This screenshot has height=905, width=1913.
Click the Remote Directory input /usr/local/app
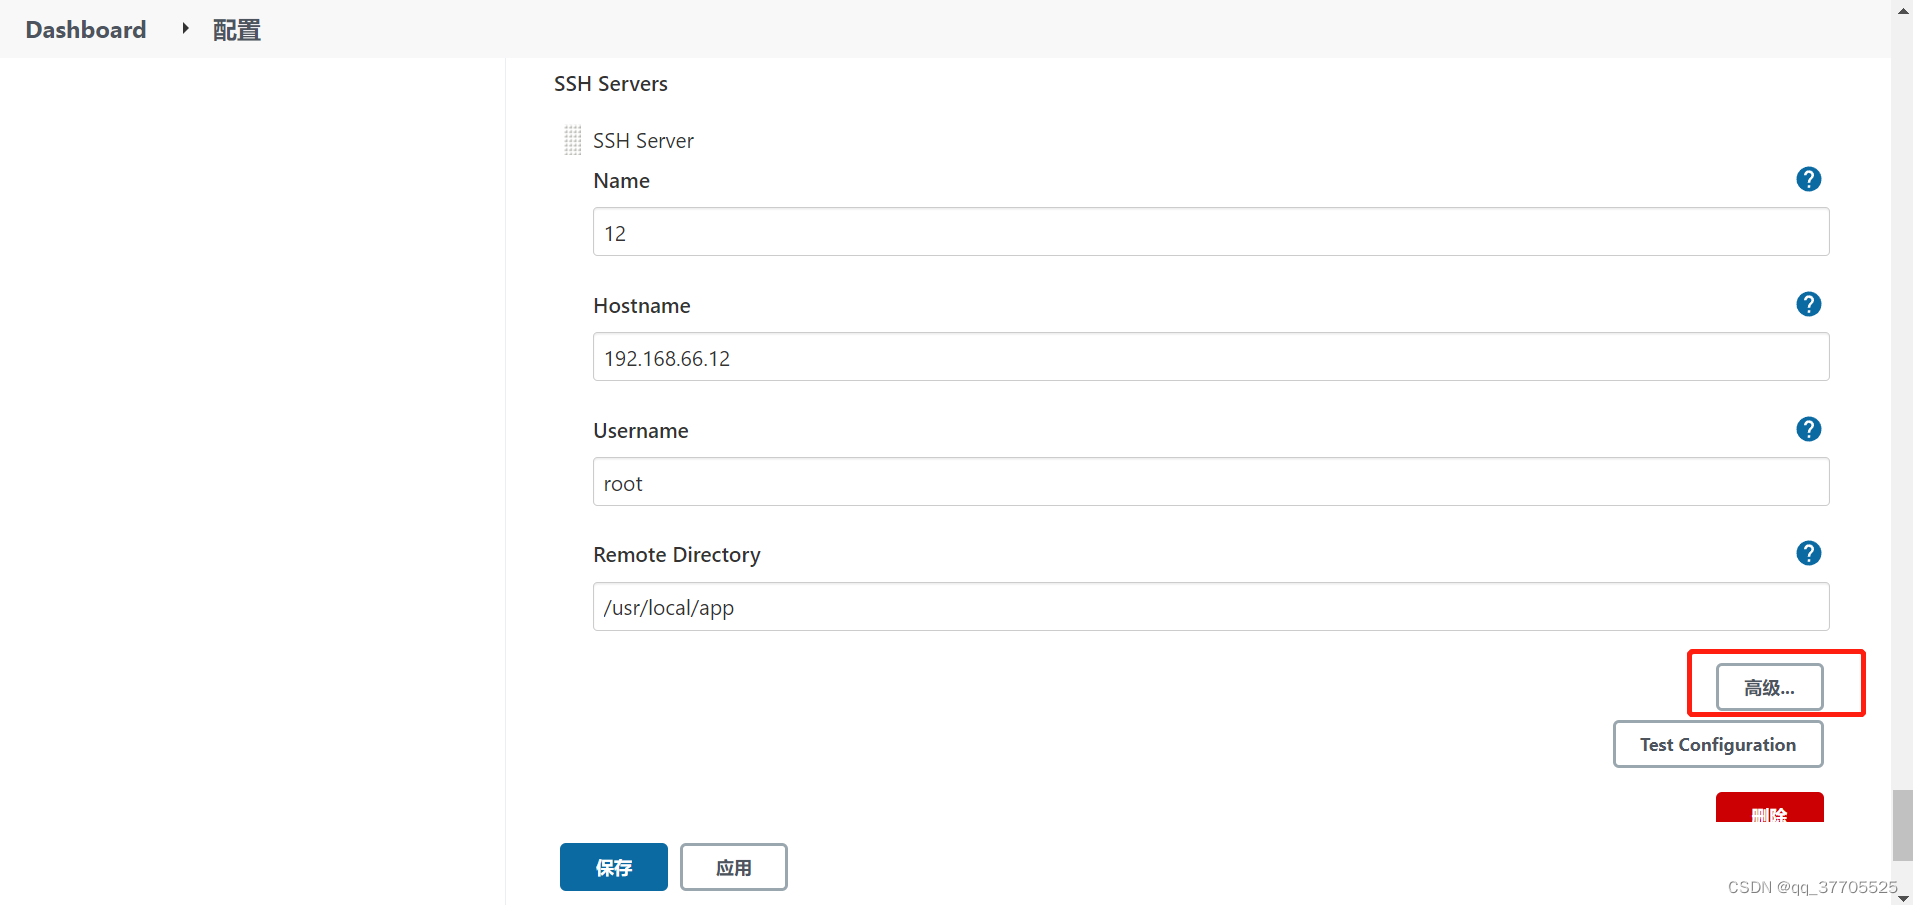(1211, 607)
